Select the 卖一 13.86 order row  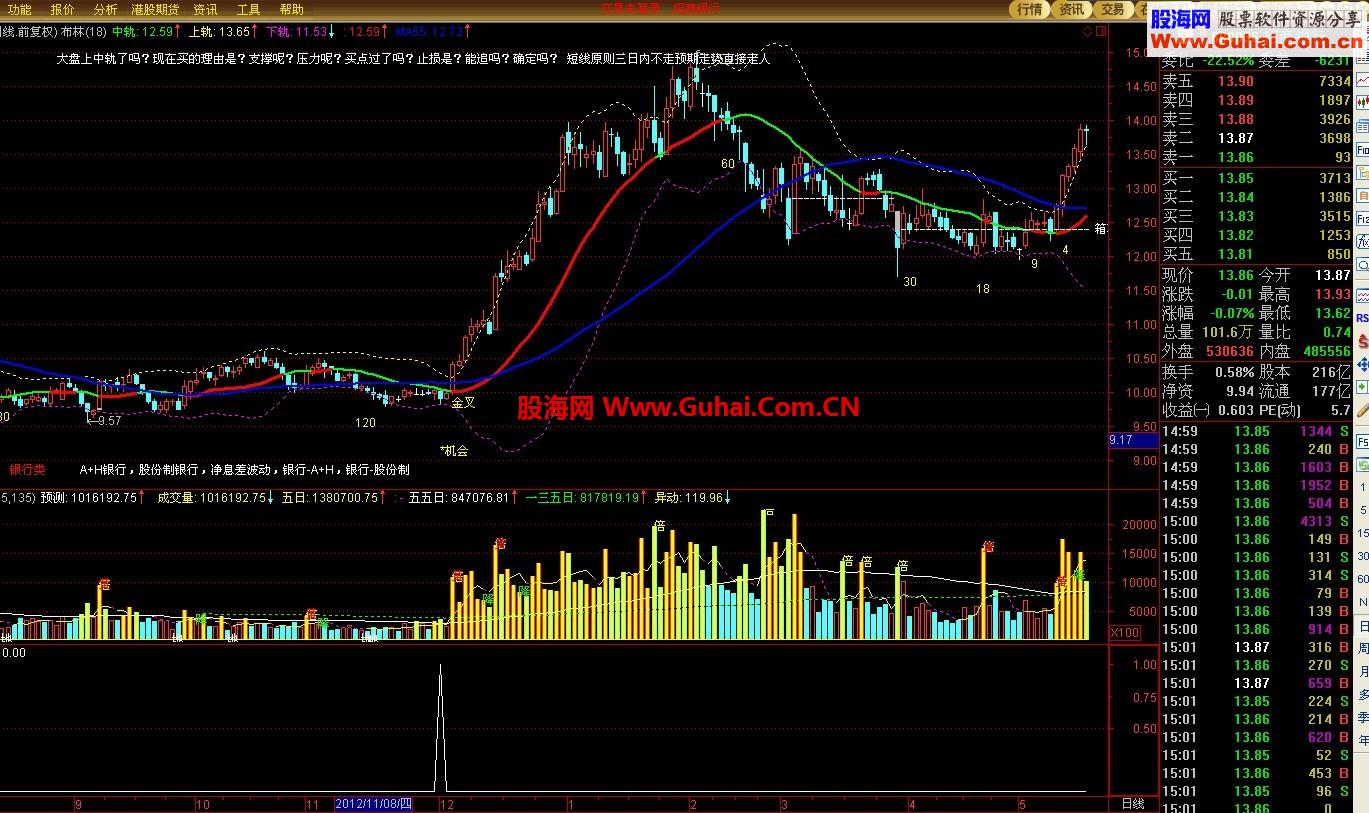(1258, 157)
